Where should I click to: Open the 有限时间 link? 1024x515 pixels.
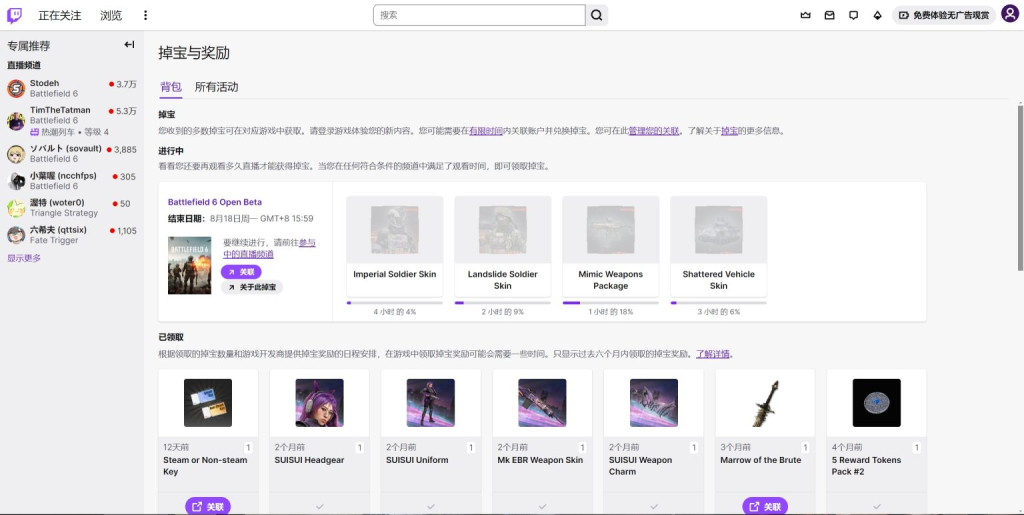pos(486,131)
